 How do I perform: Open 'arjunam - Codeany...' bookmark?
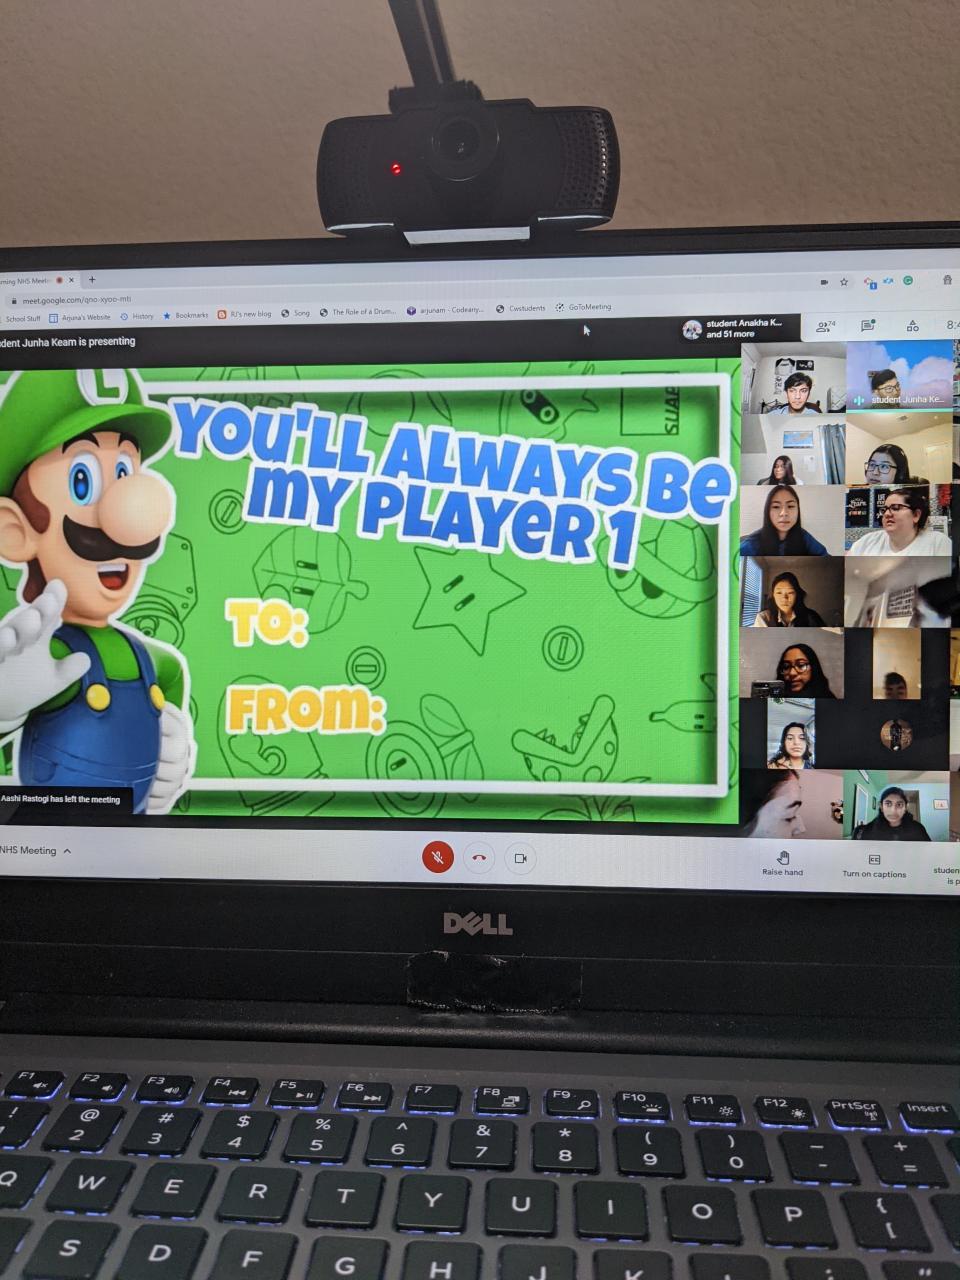[445, 310]
